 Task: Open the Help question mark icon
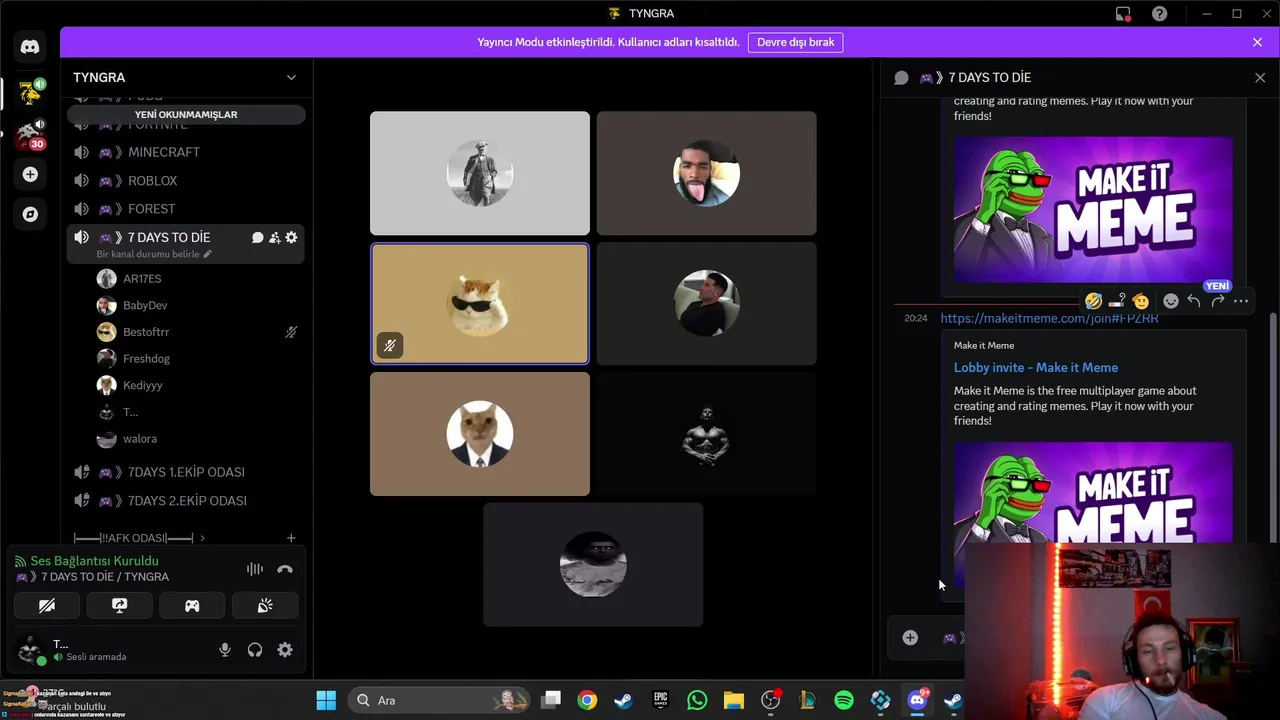[x=1159, y=13]
